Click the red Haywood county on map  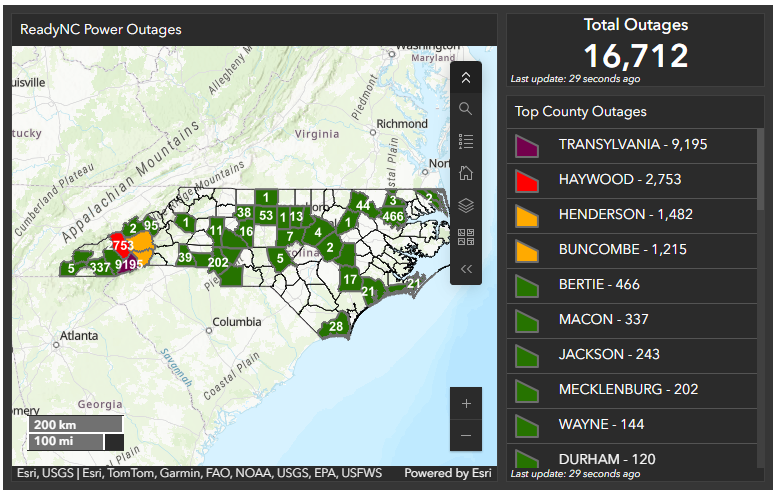(x=119, y=245)
